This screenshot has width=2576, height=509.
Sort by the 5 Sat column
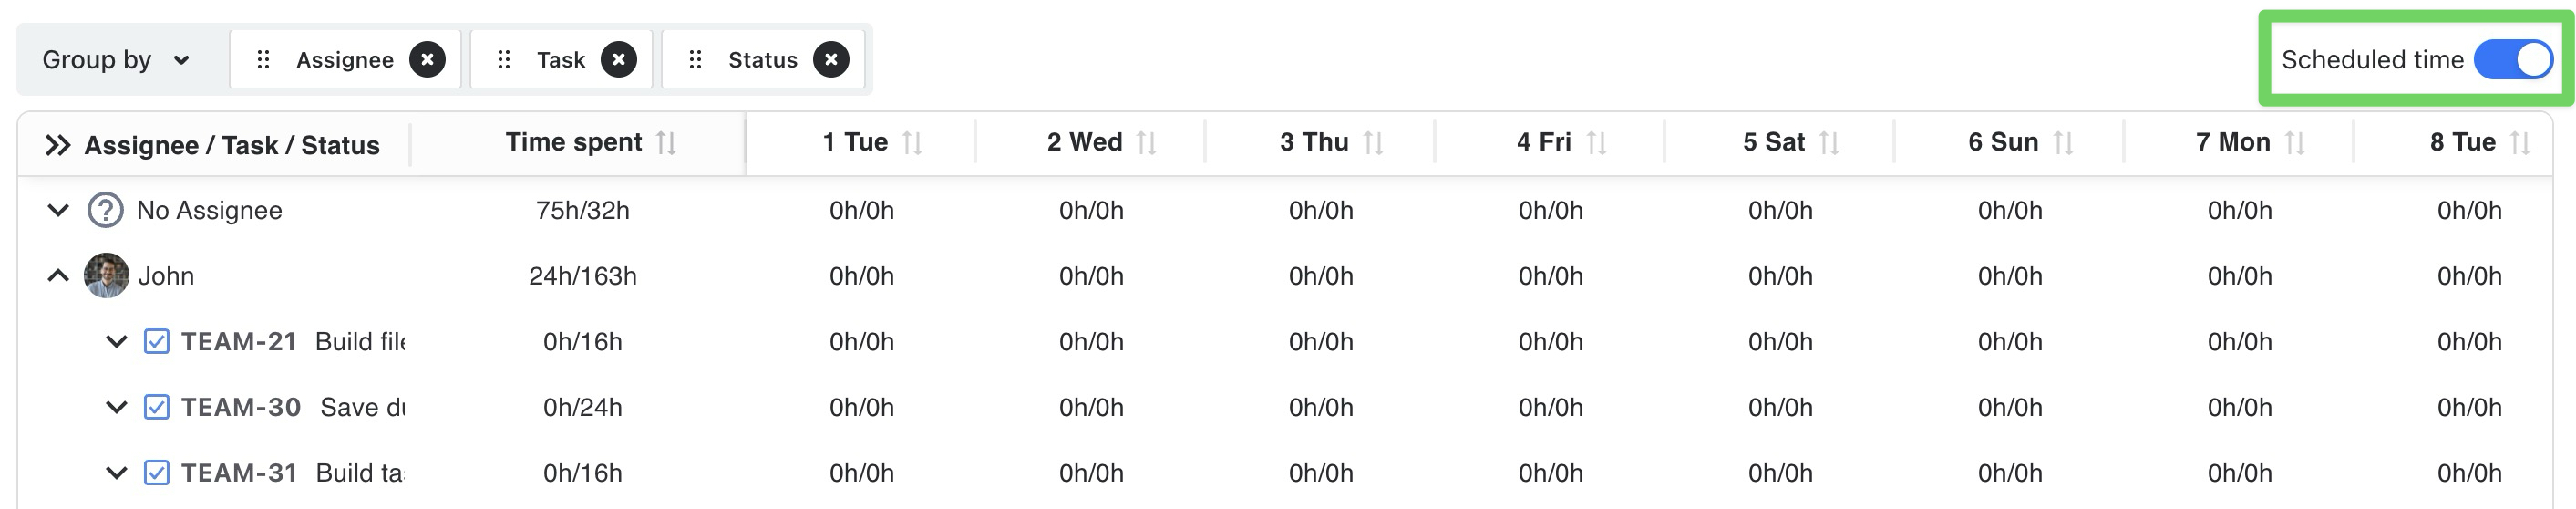[1829, 143]
